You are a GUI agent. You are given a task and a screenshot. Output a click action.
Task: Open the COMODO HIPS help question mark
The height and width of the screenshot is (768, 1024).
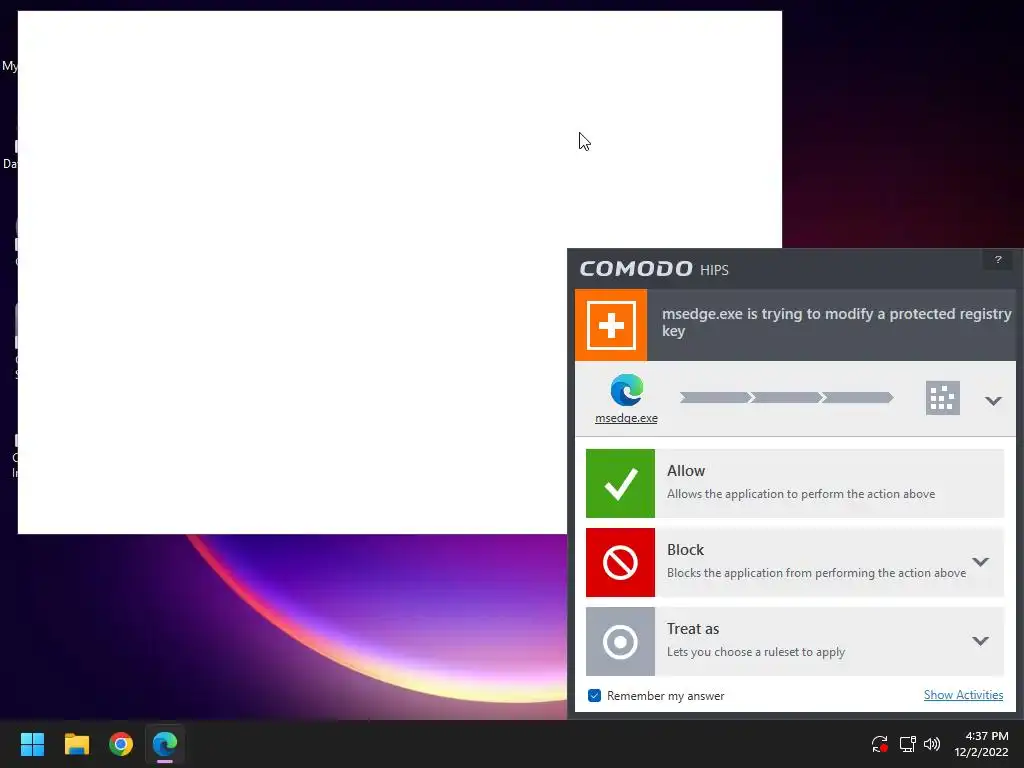(x=998, y=260)
